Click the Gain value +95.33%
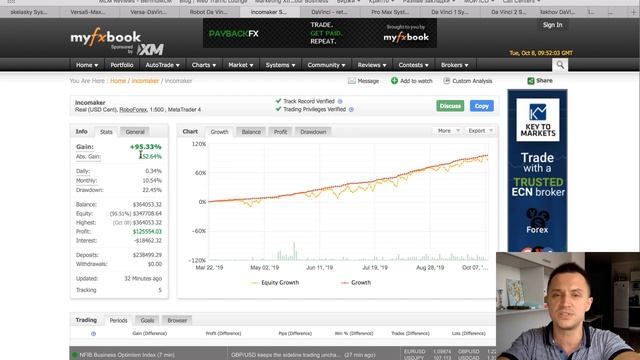The image size is (640, 360). pyautogui.click(x=146, y=147)
